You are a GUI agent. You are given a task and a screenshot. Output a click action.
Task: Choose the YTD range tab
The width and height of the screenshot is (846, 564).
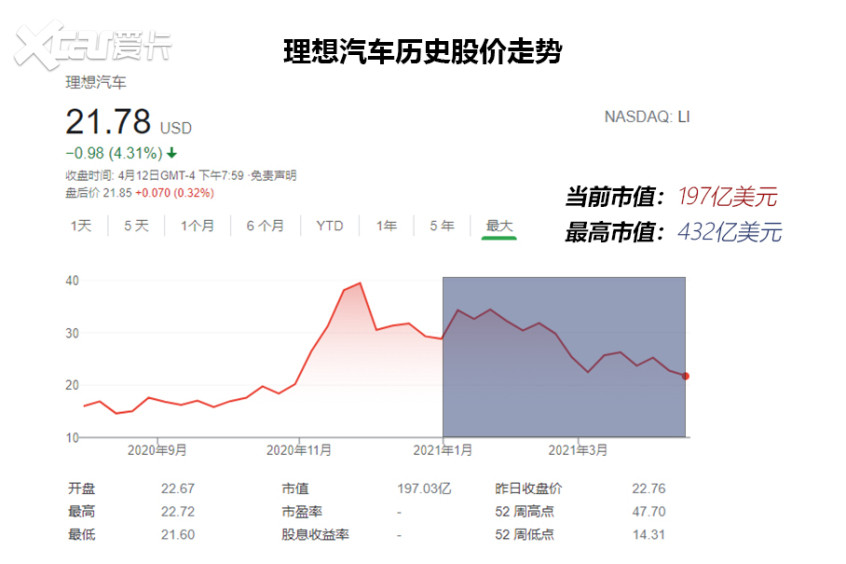click(x=330, y=226)
